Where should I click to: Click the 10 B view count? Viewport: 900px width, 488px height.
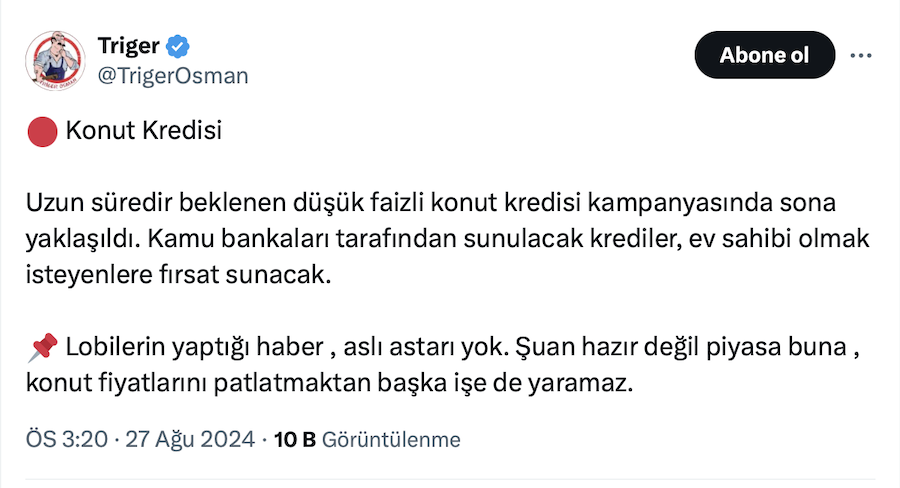pos(294,439)
